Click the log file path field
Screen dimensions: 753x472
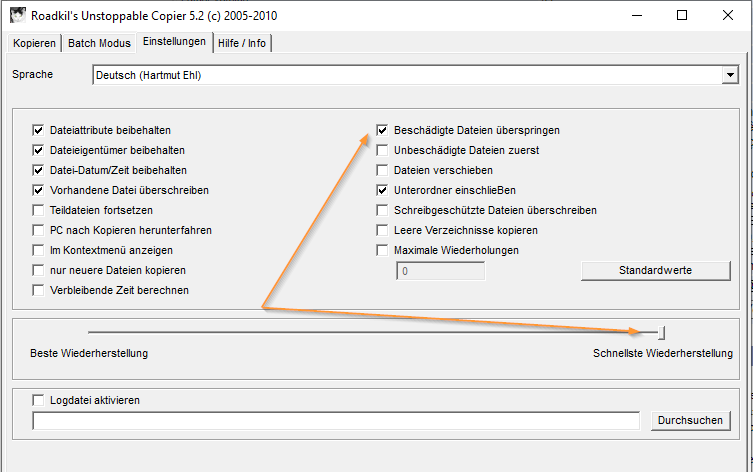pos(336,421)
